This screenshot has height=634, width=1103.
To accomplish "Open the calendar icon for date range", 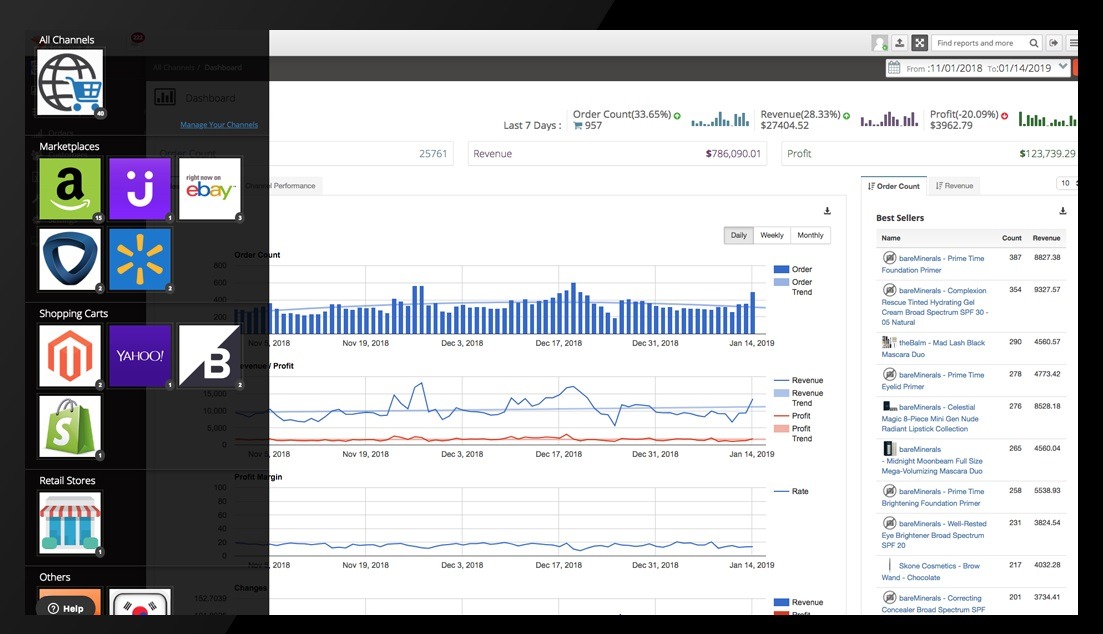I will point(894,68).
